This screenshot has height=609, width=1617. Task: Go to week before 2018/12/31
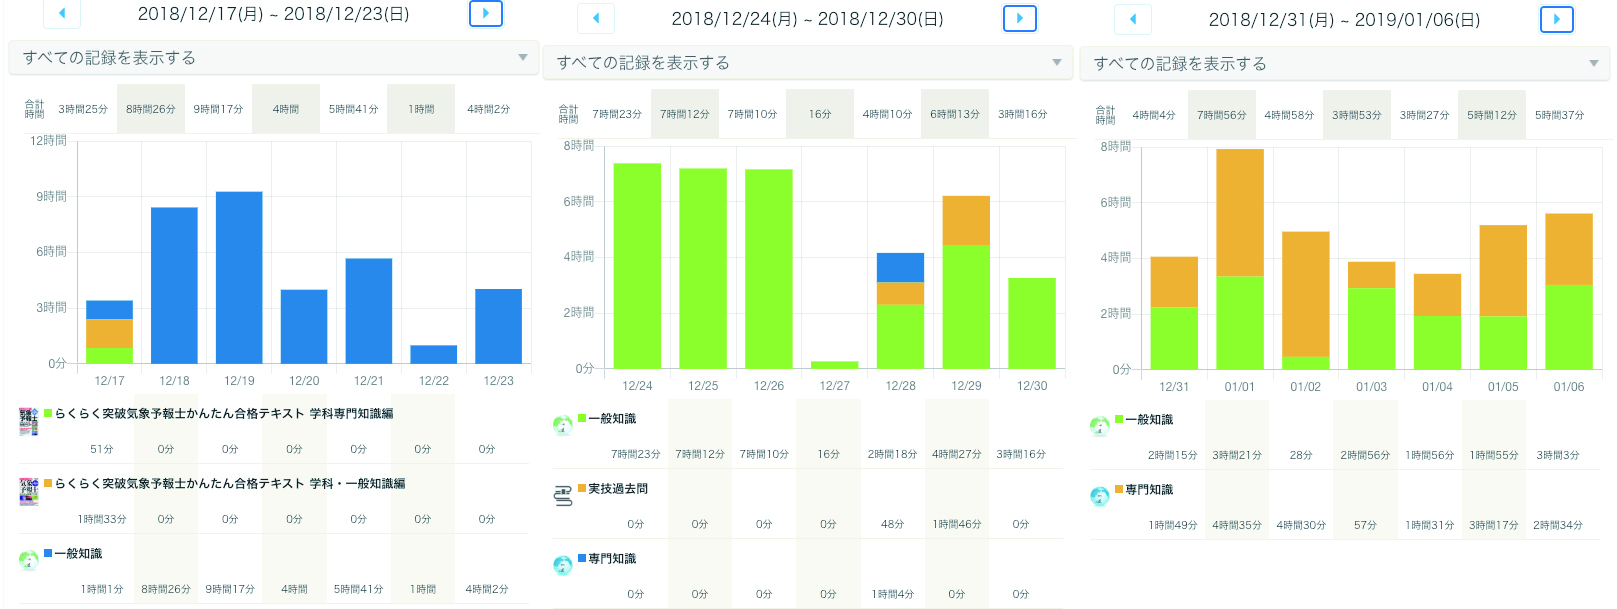[1133, 19]
